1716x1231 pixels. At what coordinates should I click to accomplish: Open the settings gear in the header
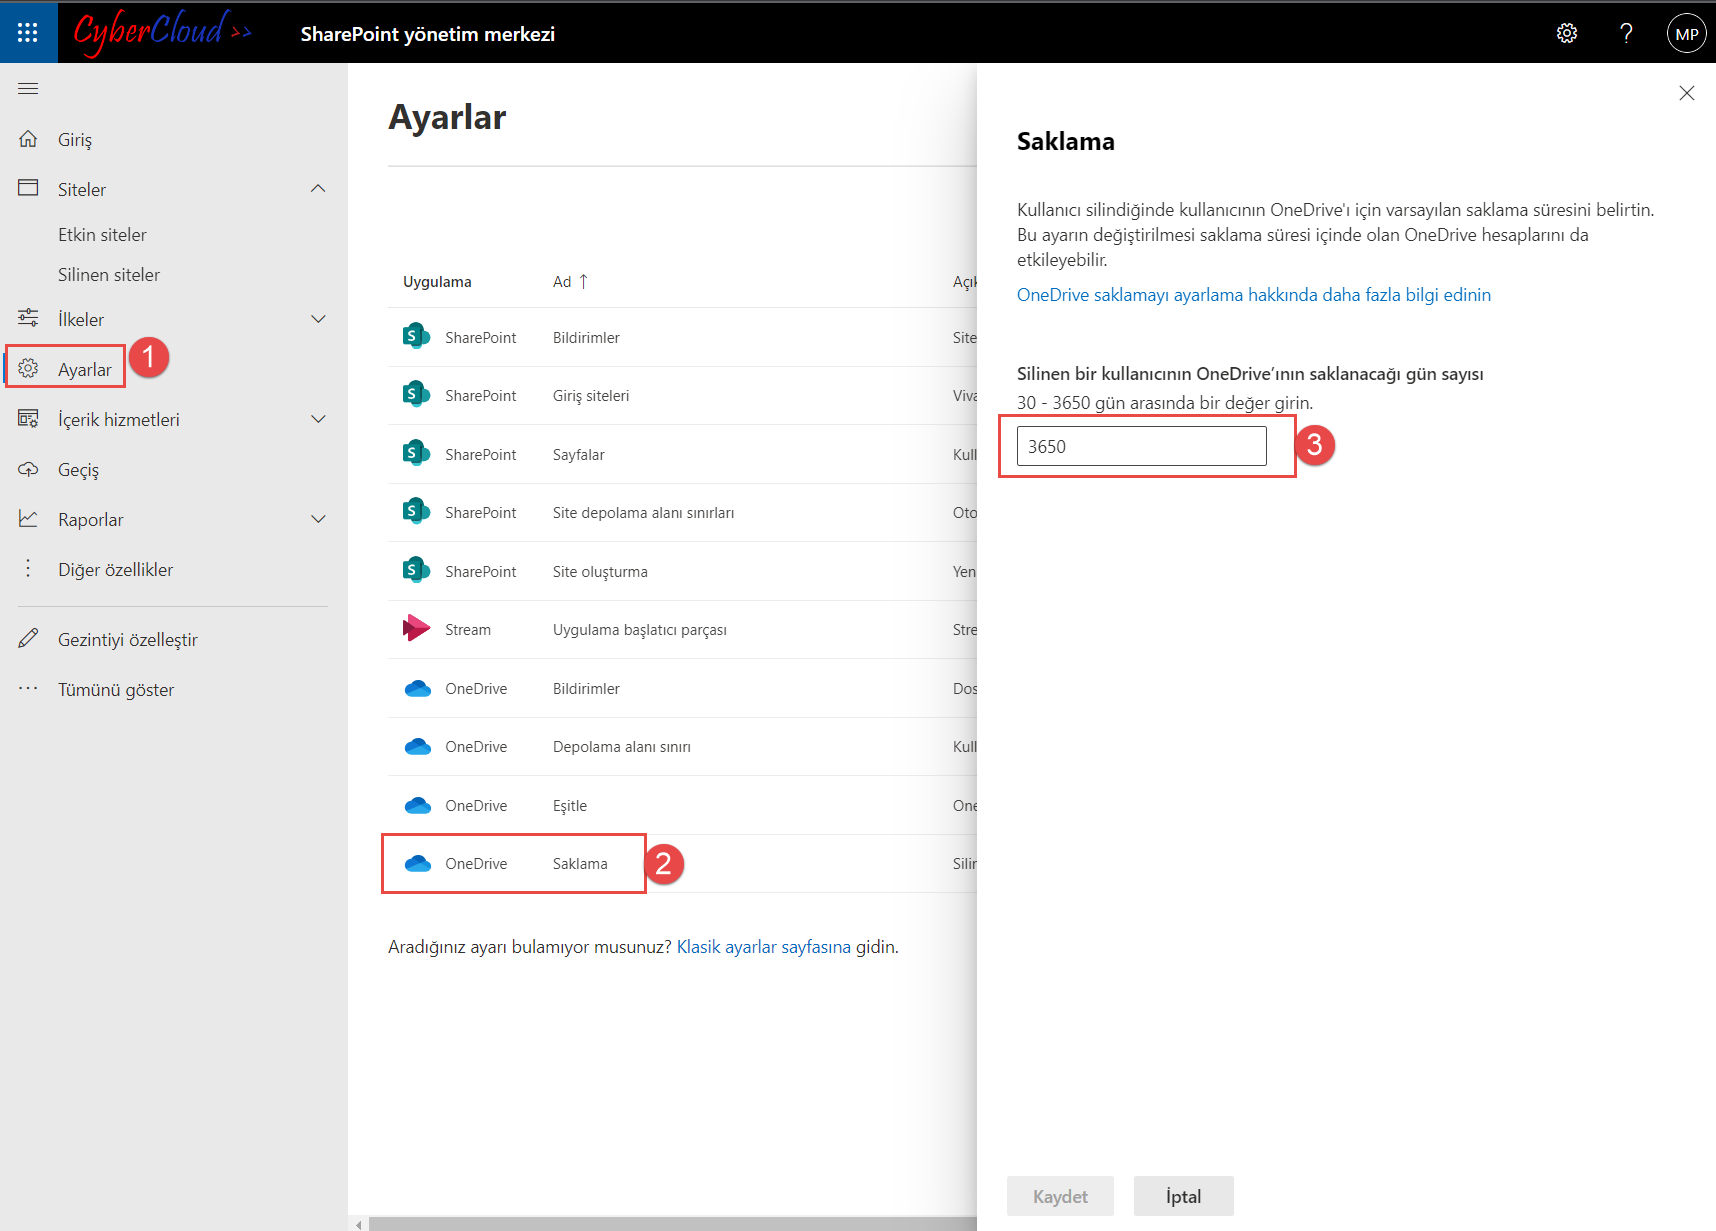point(1567,33)
